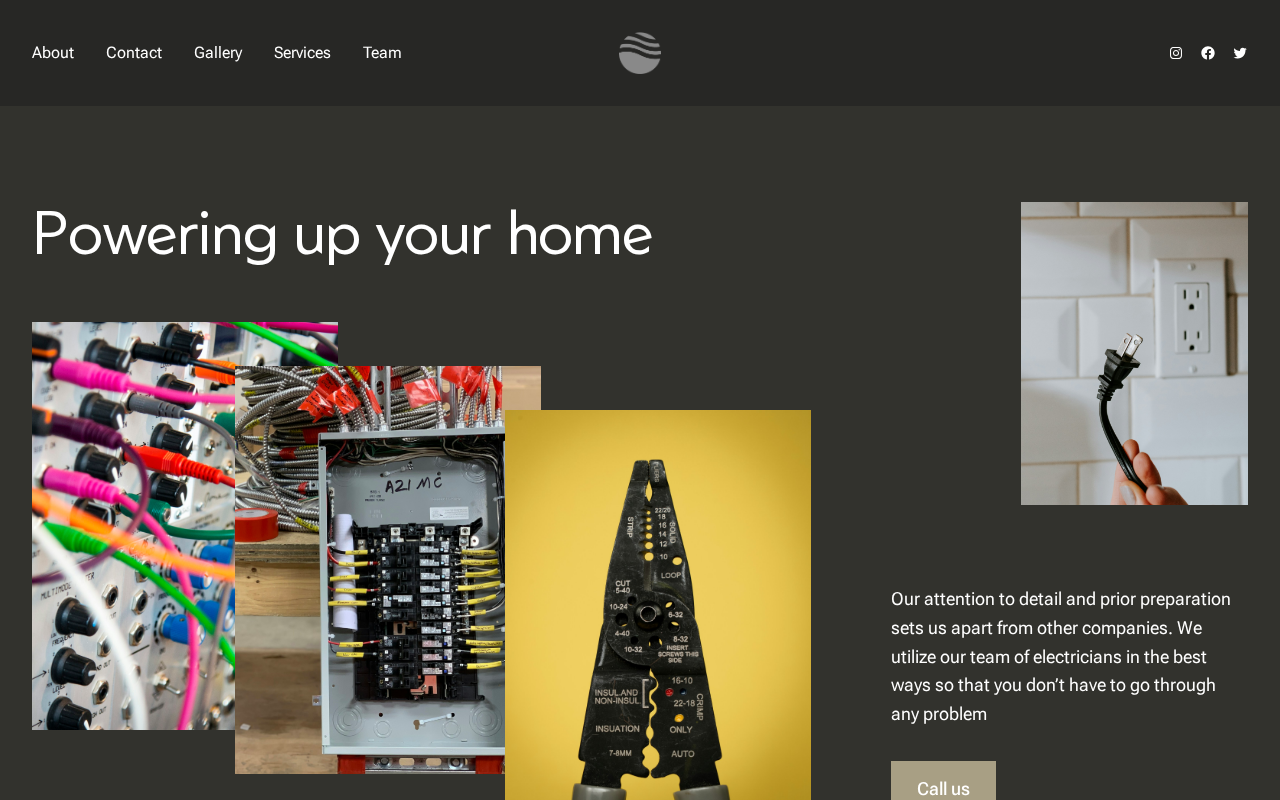Open the colorful patch cables photo

(134, 526)
